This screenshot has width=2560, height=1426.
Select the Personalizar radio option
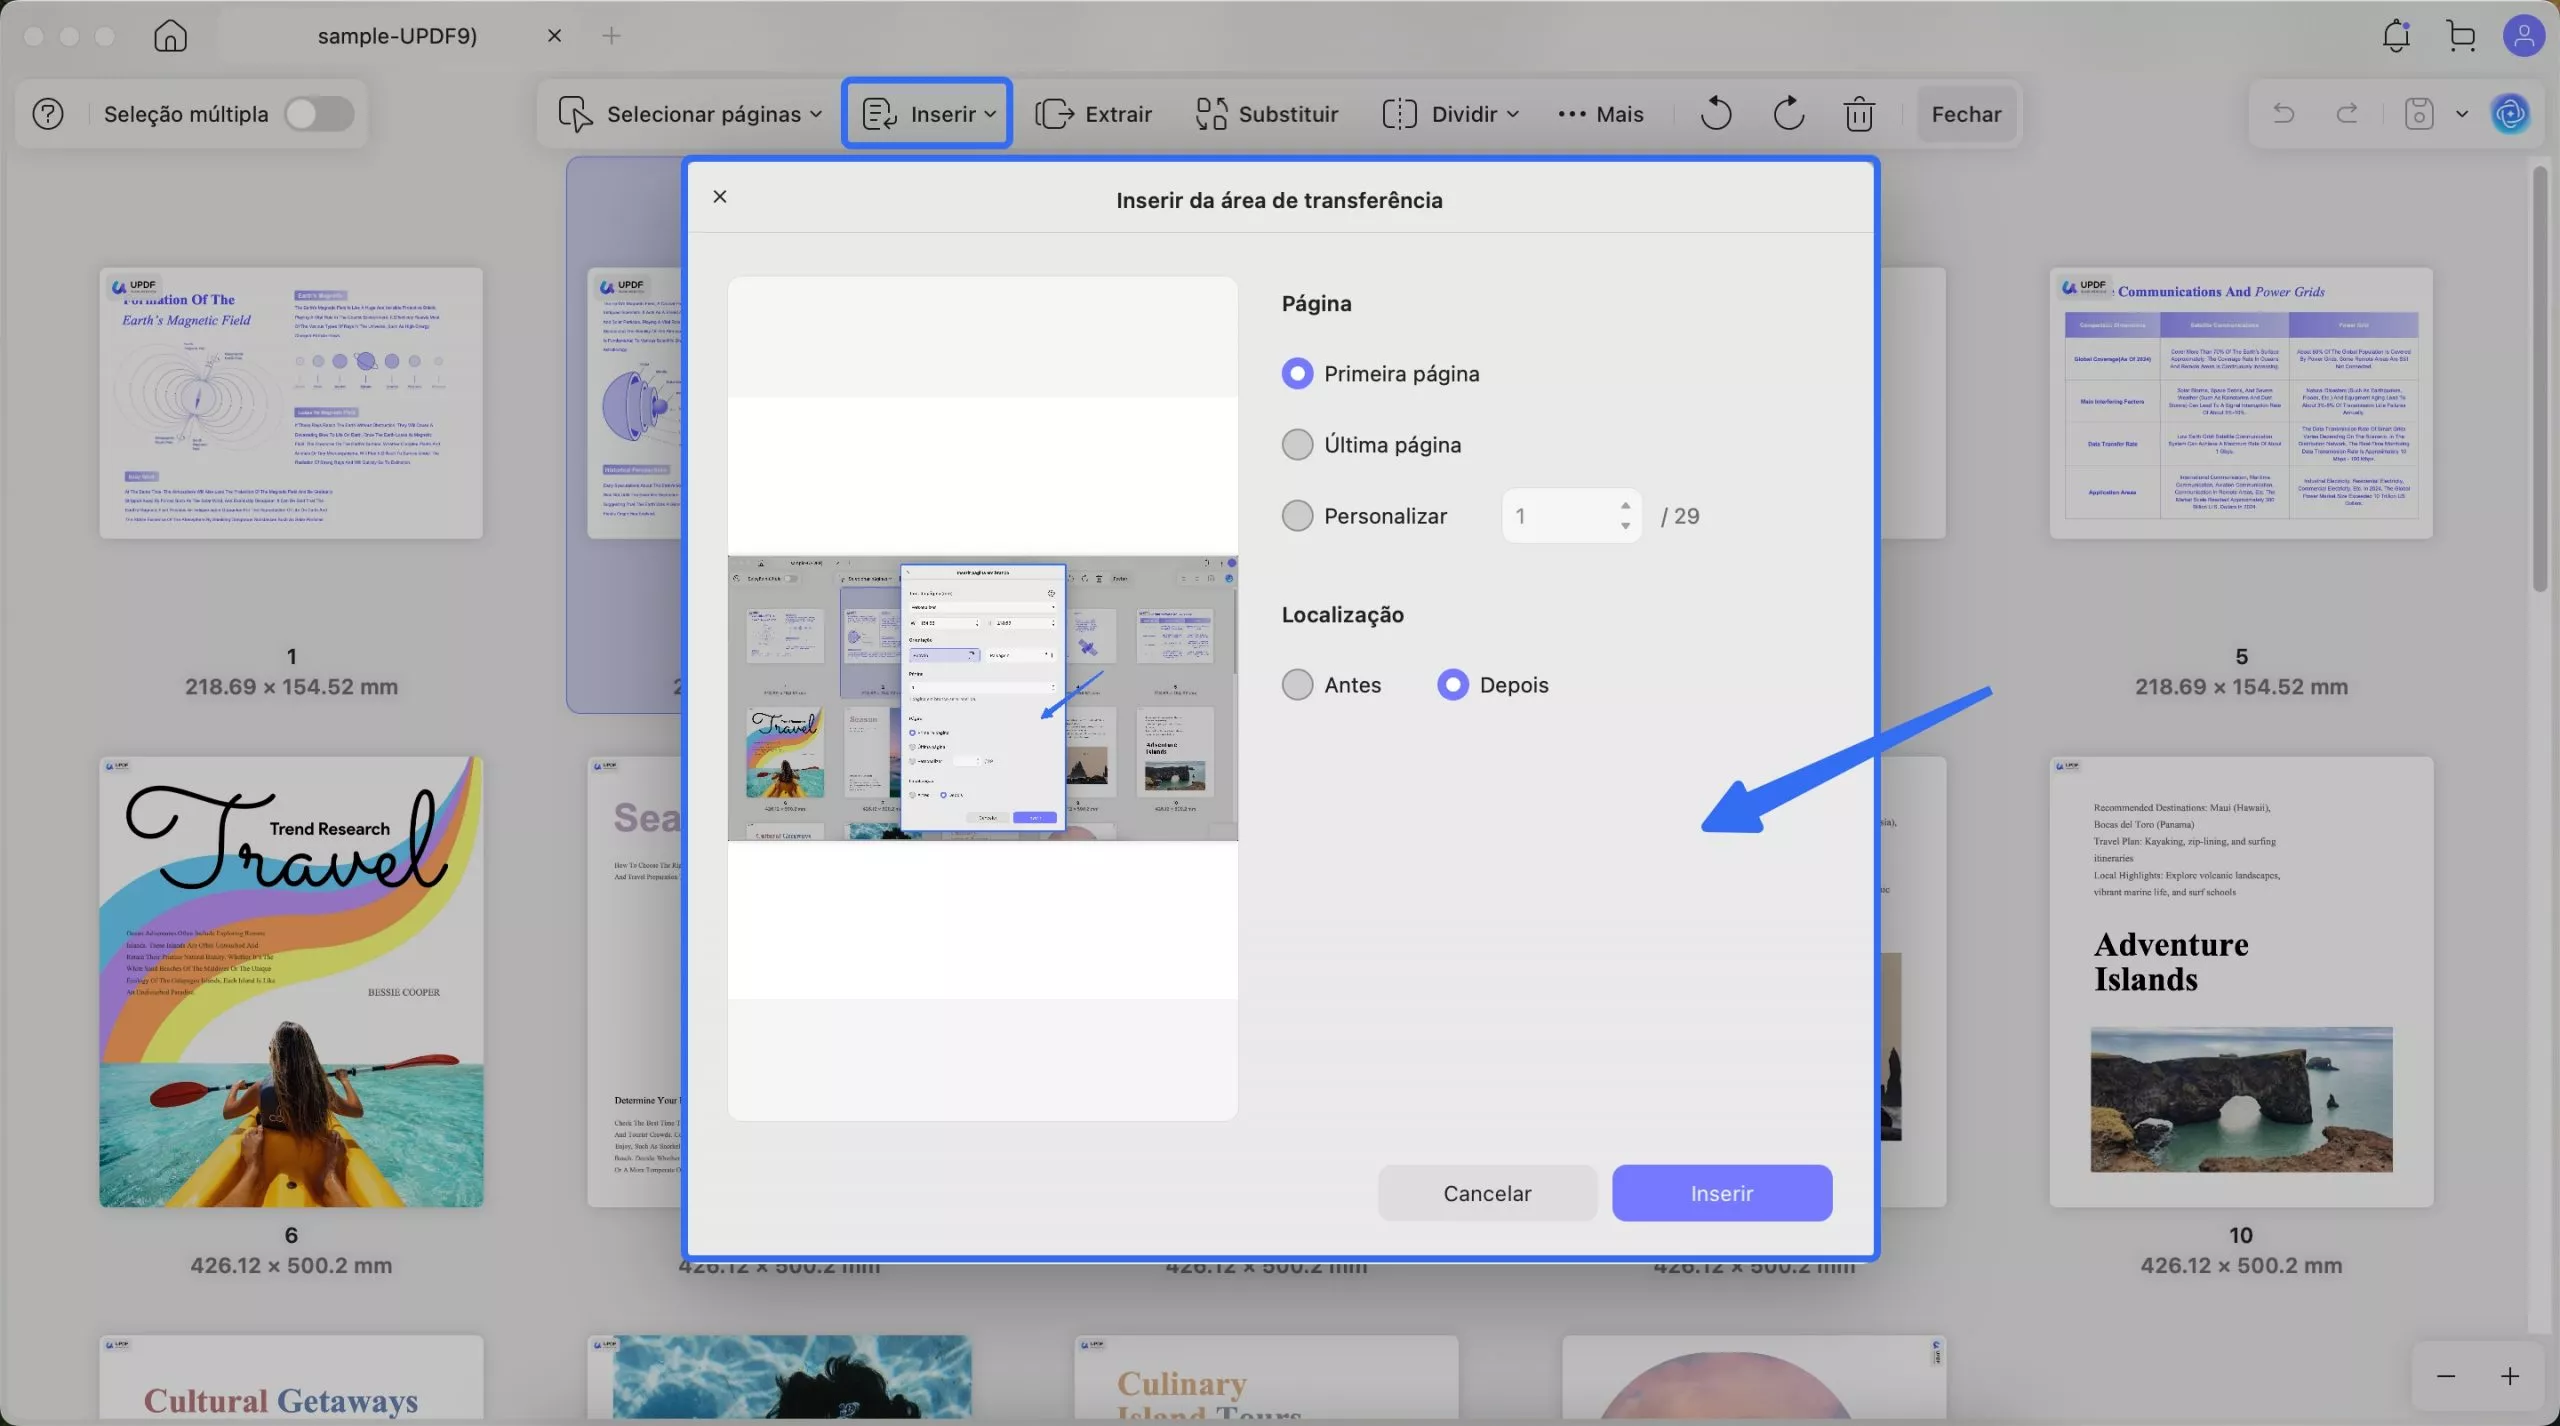(1297, 516)
